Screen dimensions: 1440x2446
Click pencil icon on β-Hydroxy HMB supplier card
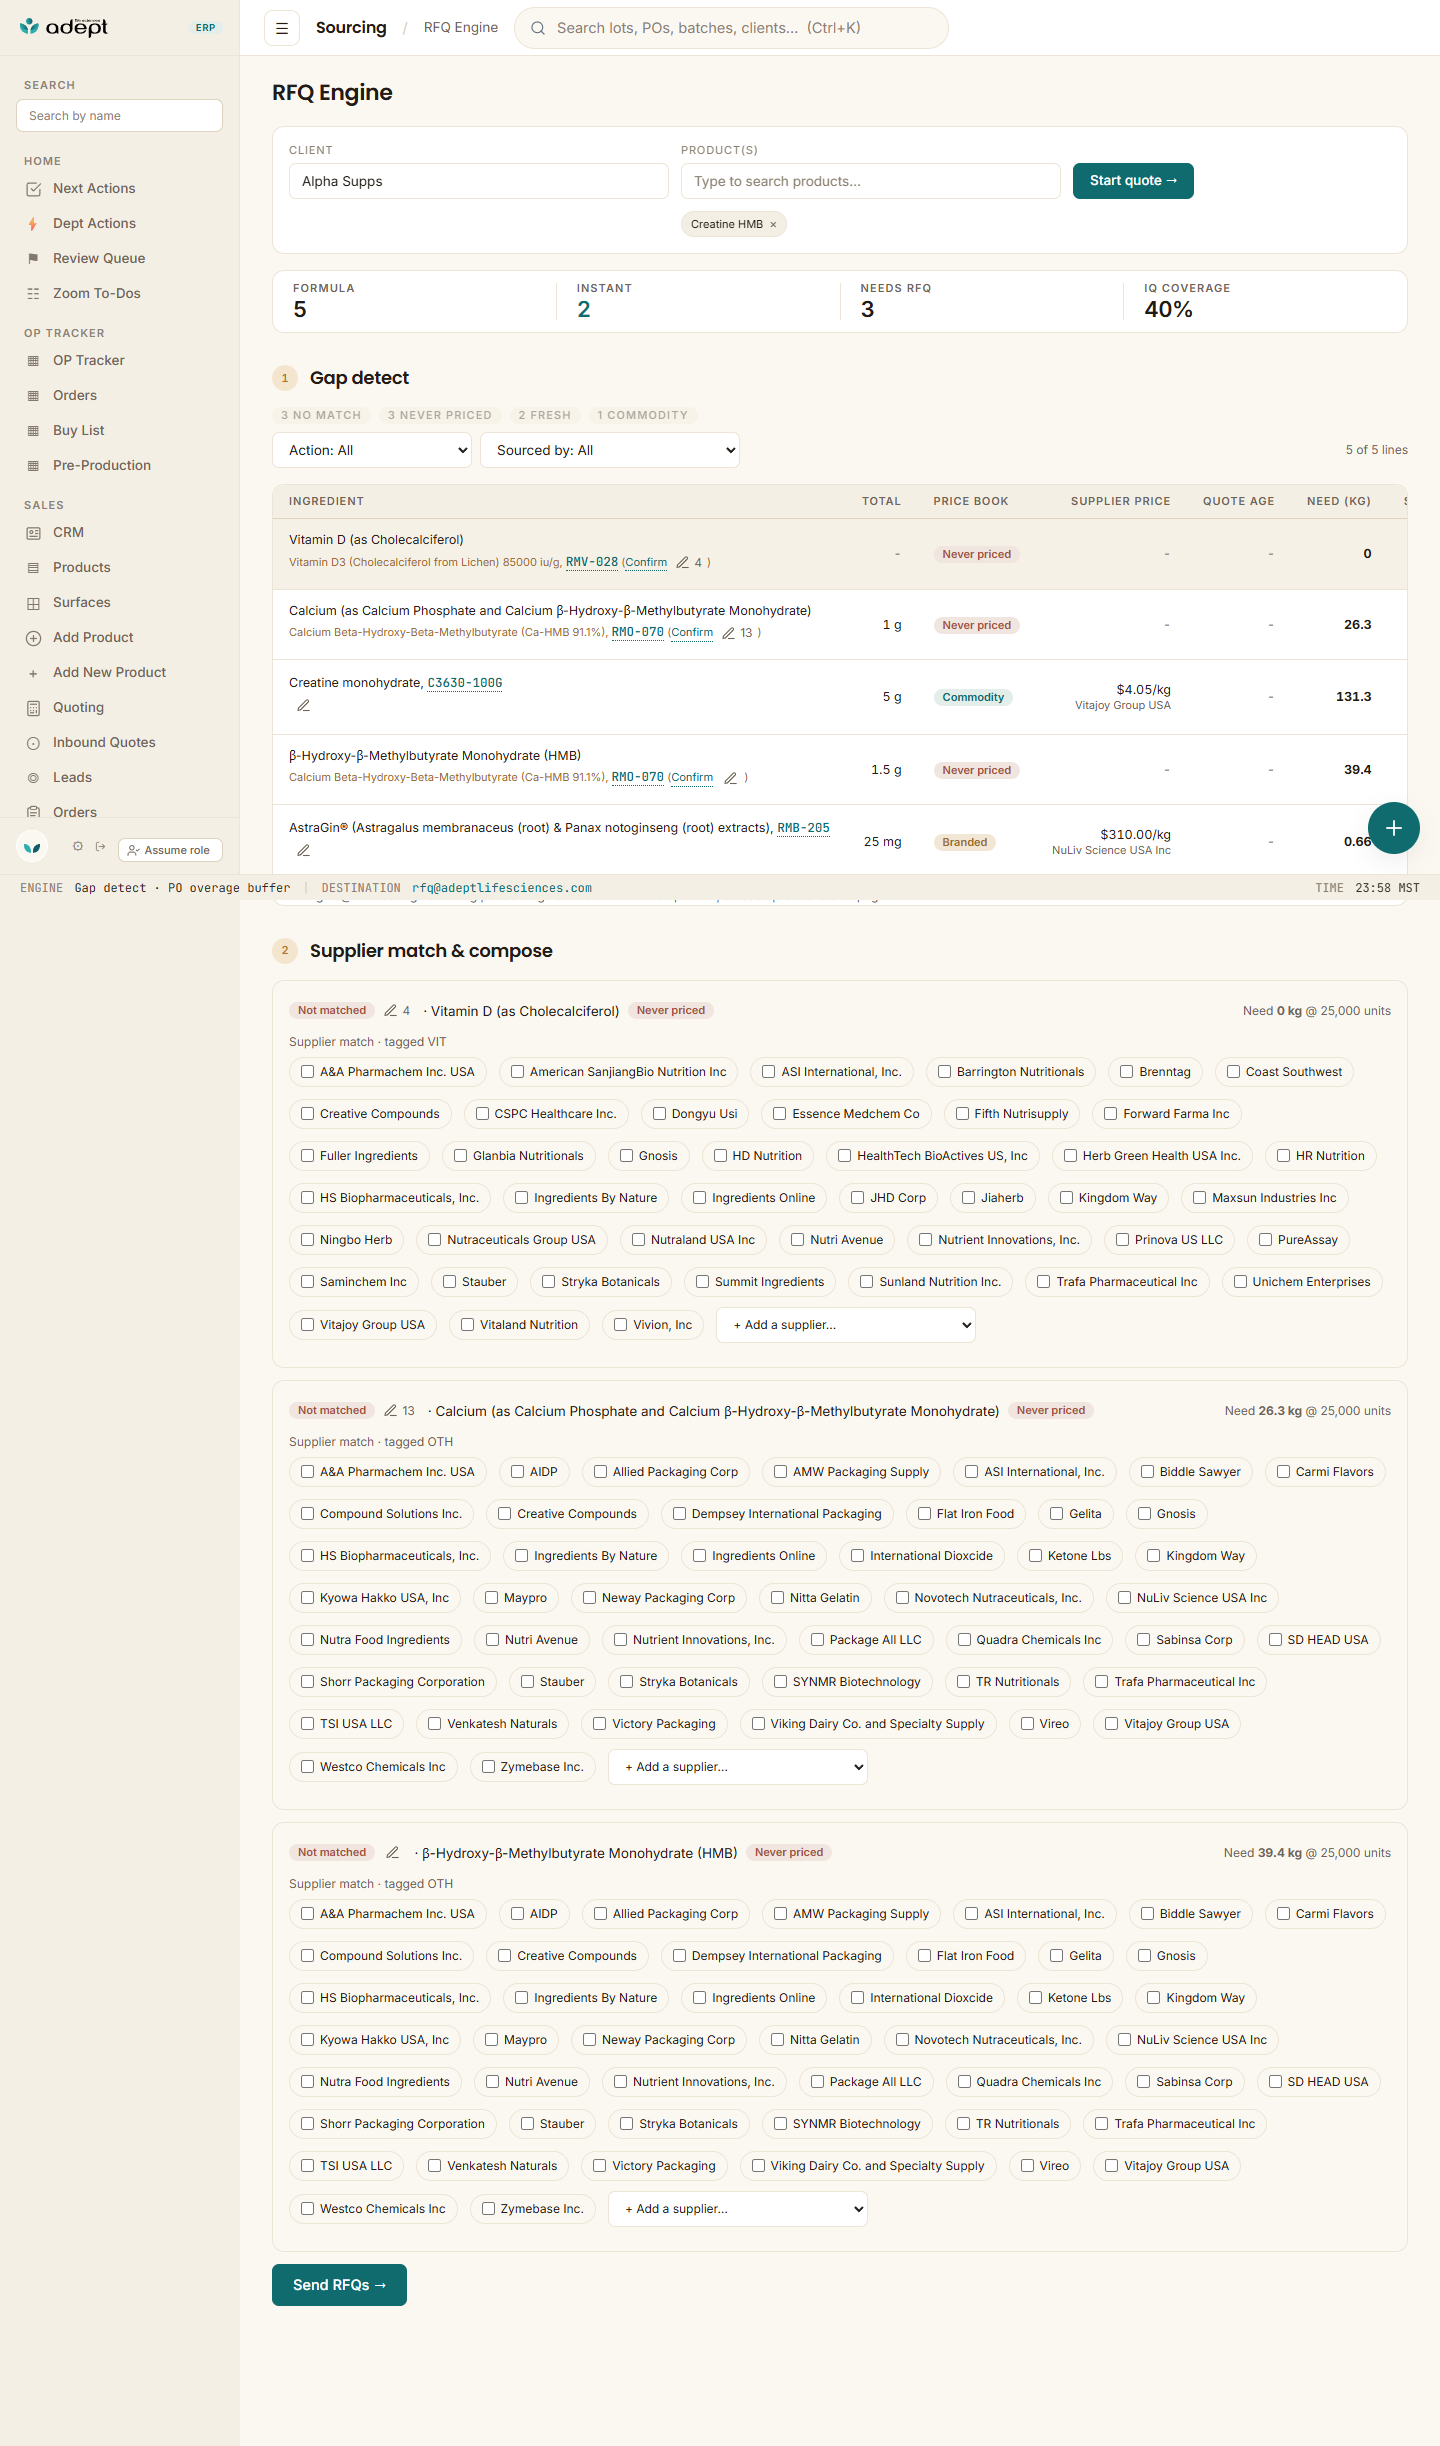(393, 1853)
